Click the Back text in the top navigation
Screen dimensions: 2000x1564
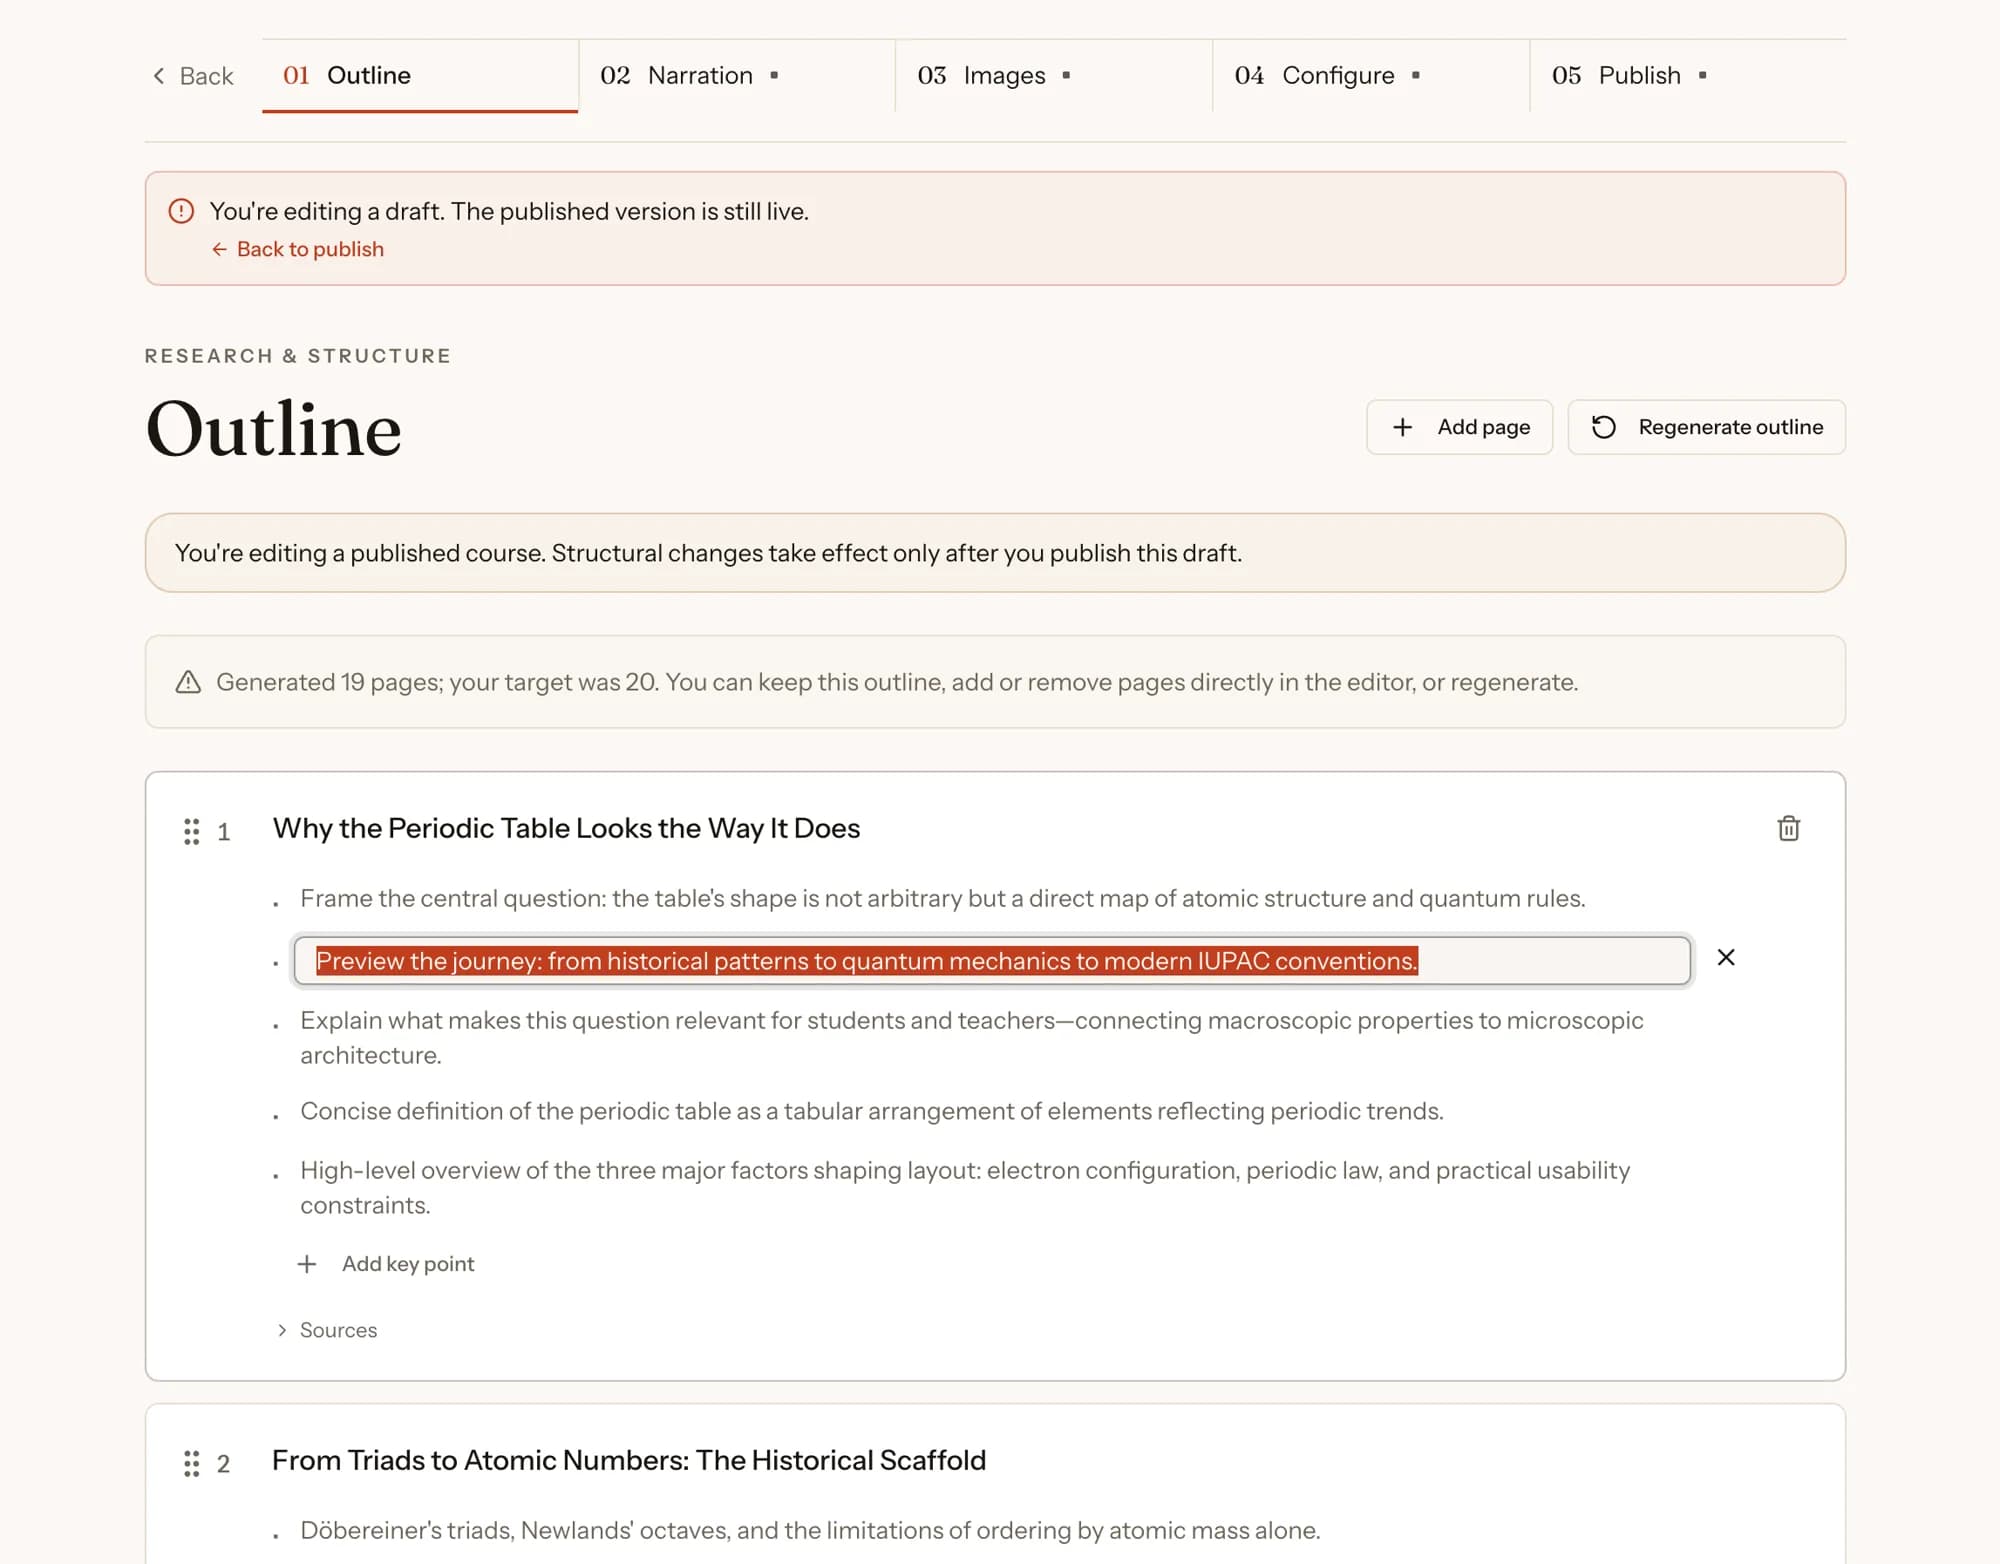pyautogui.click(x=206, y=76)
